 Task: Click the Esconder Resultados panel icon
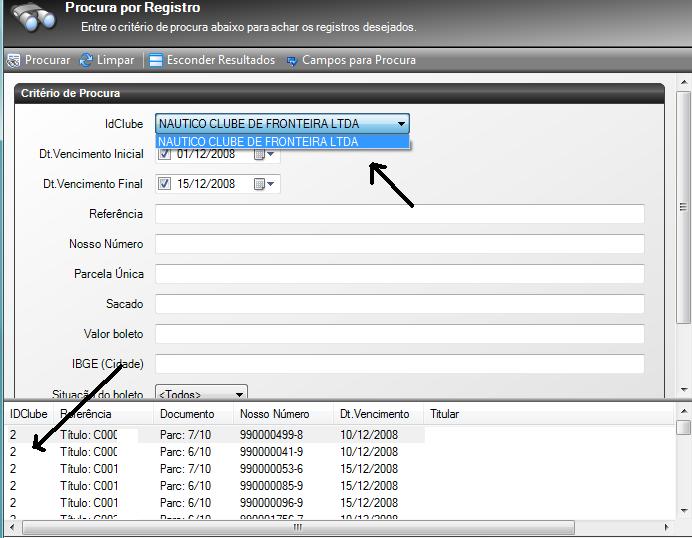(x=156, y=61)
